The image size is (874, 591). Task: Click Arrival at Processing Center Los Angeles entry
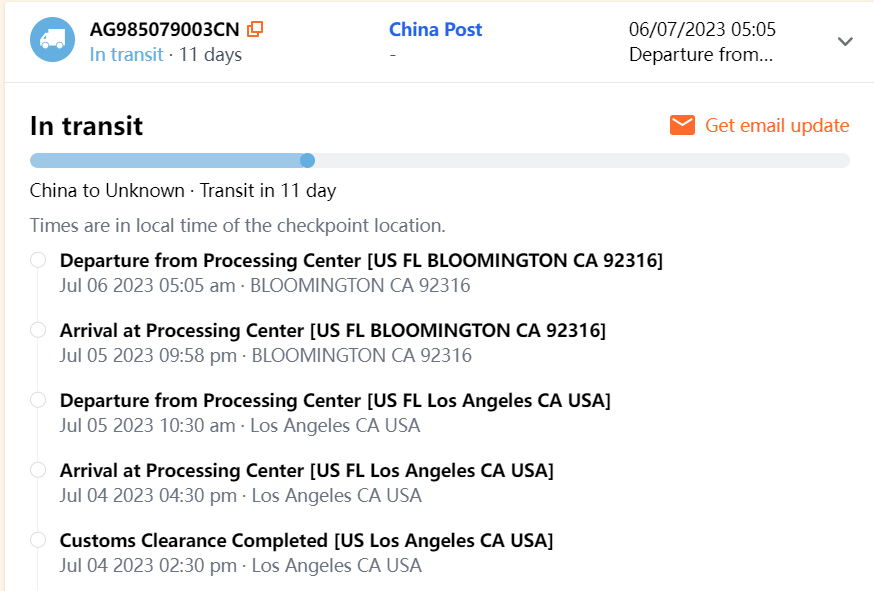coord(306,470)
